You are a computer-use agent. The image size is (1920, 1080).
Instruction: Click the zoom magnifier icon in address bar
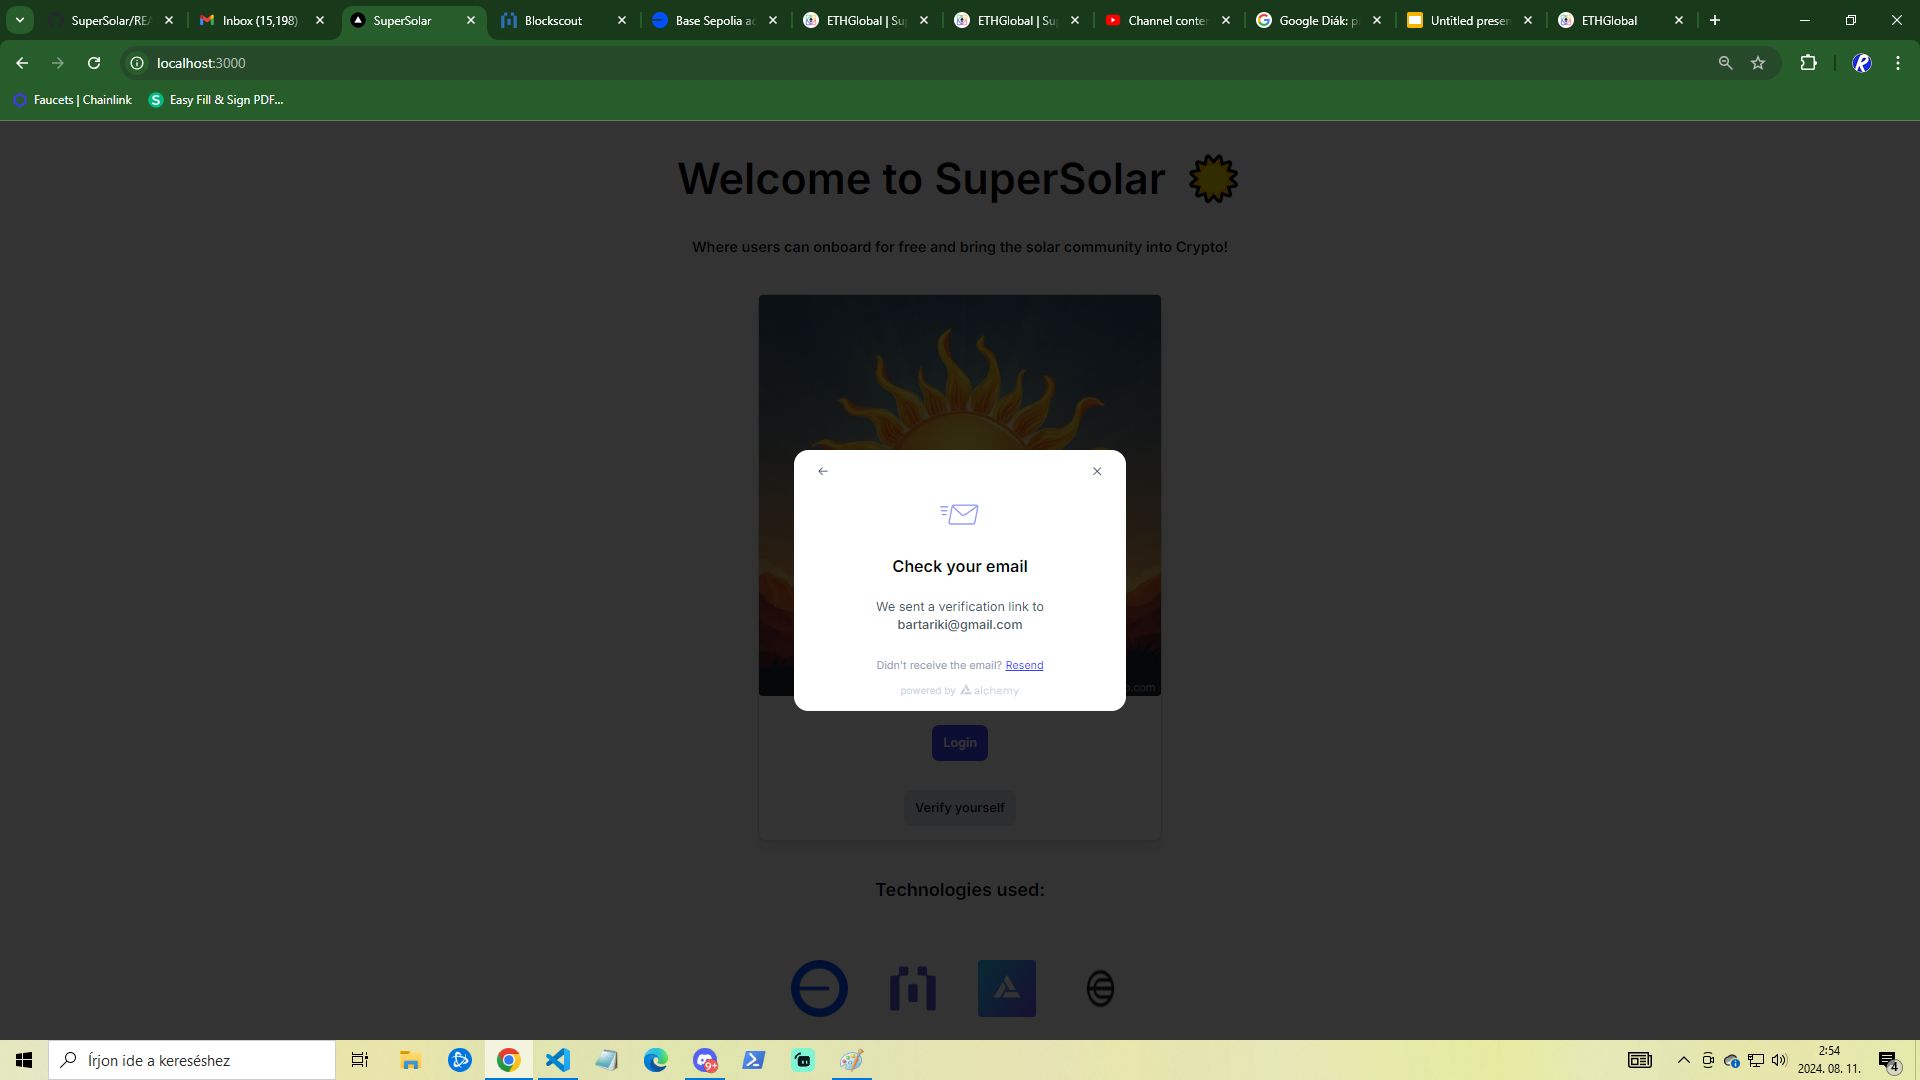[1725, 63]
